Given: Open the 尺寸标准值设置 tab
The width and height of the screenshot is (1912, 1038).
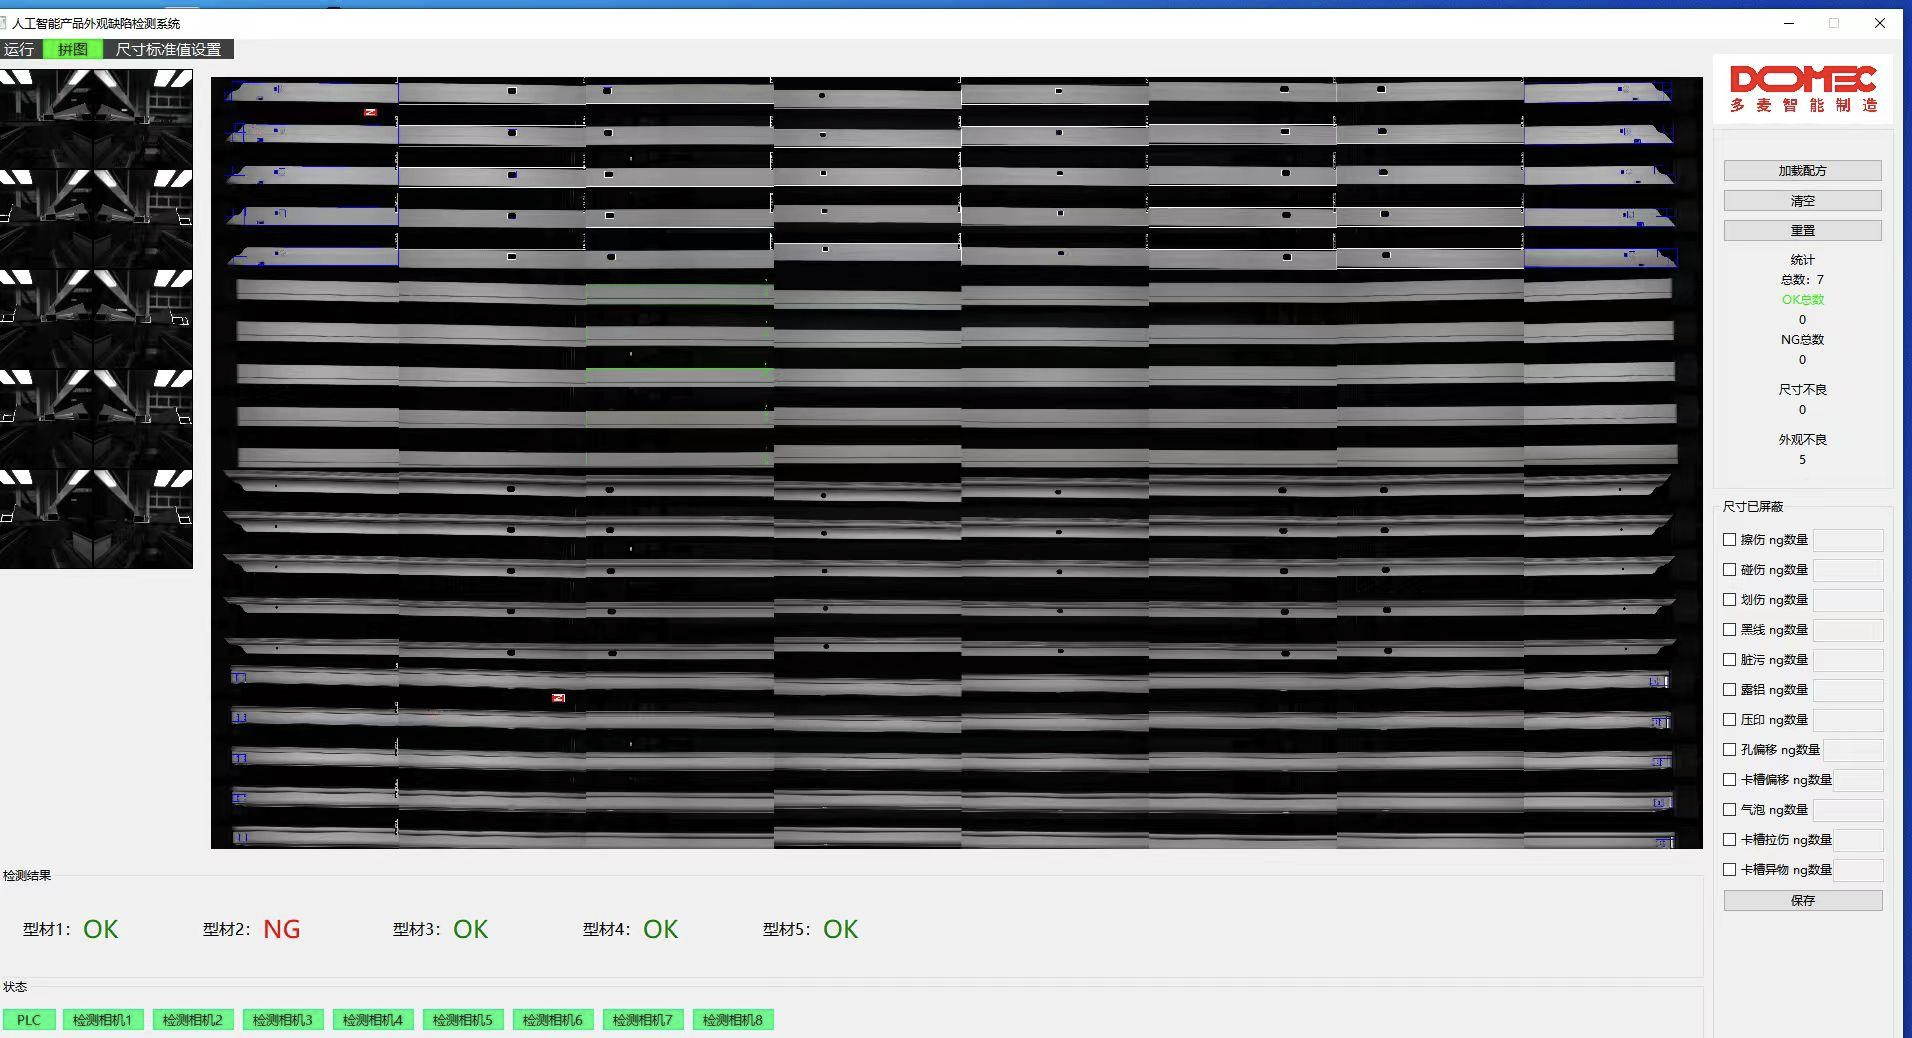Looking at the screenshot, I should [x=168, y=49].
